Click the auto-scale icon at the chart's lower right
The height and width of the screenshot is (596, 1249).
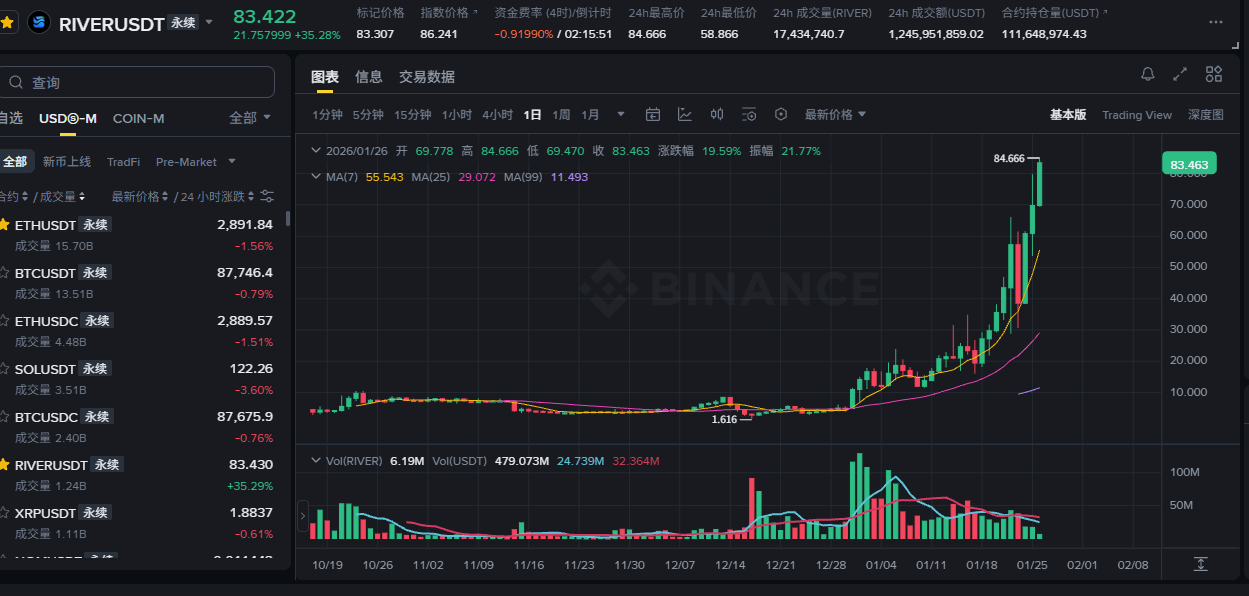point(1201,564)
